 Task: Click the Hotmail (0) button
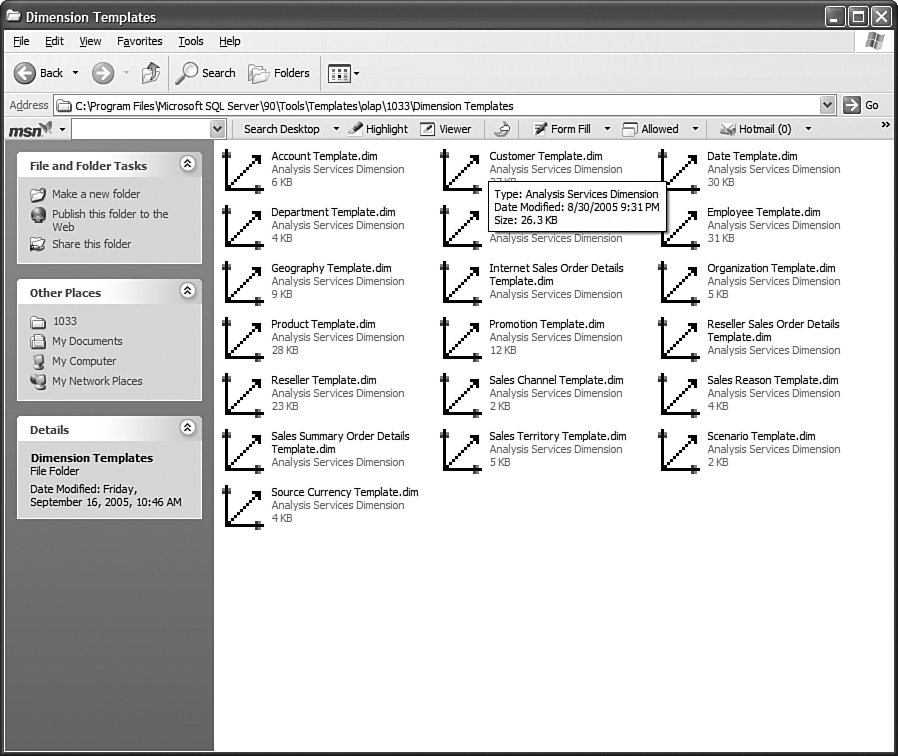click(x=755, y=129)
